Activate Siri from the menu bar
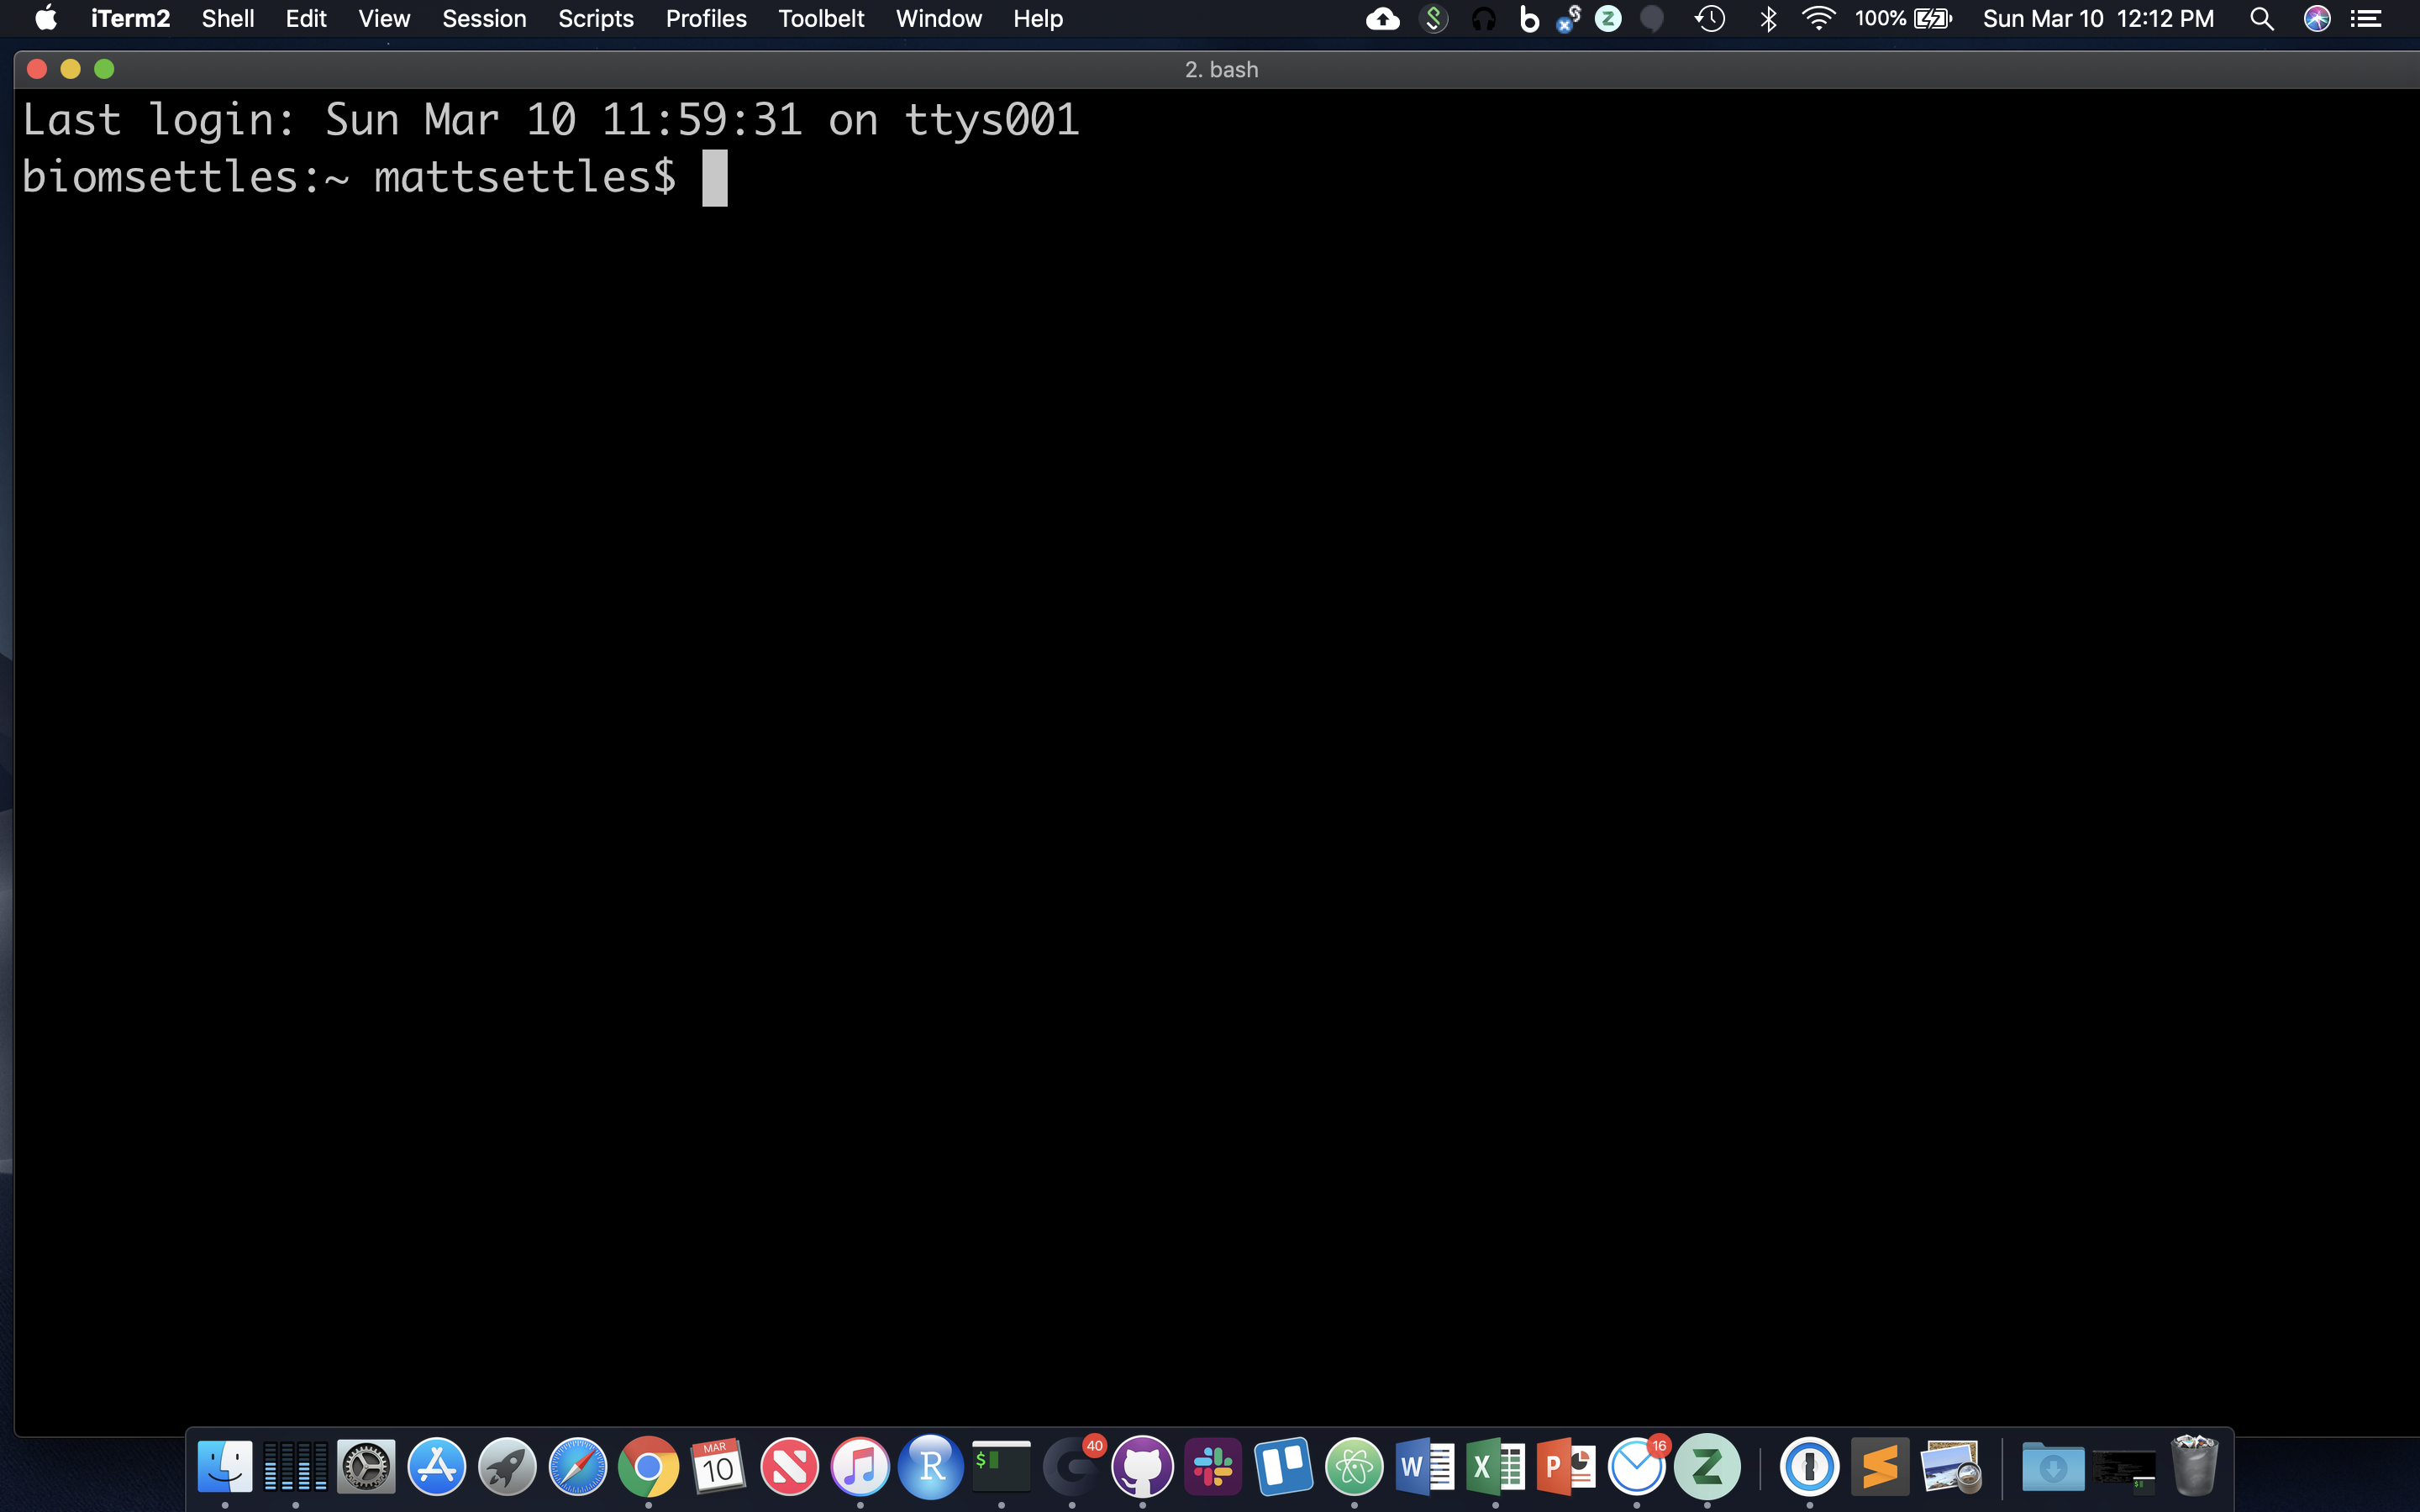 click(2318, 18)
